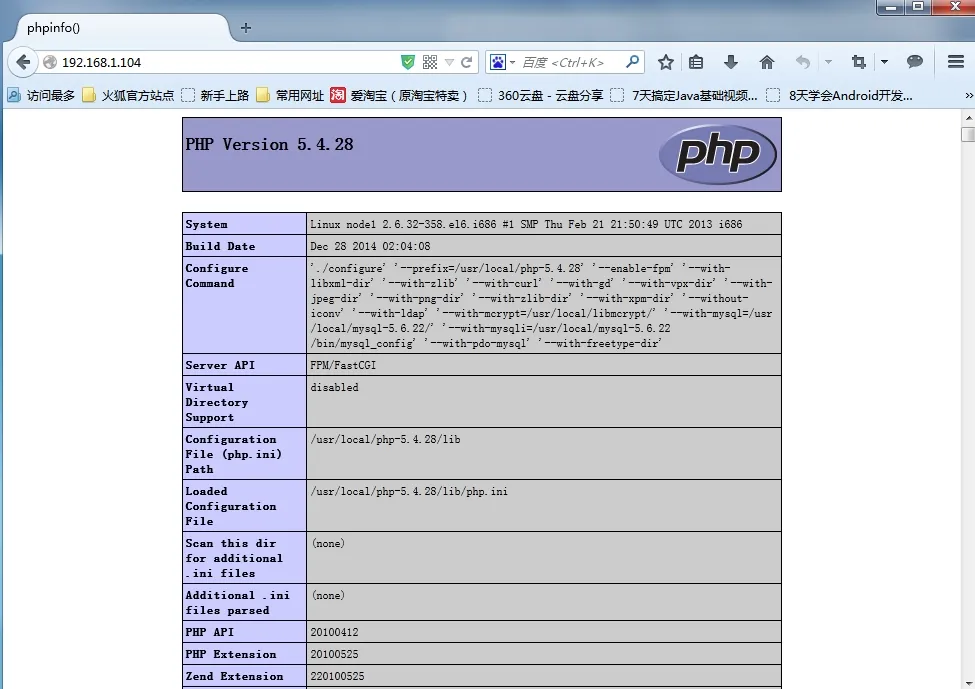Click the System row label
975x689 pixels.
tap(206, 224)
